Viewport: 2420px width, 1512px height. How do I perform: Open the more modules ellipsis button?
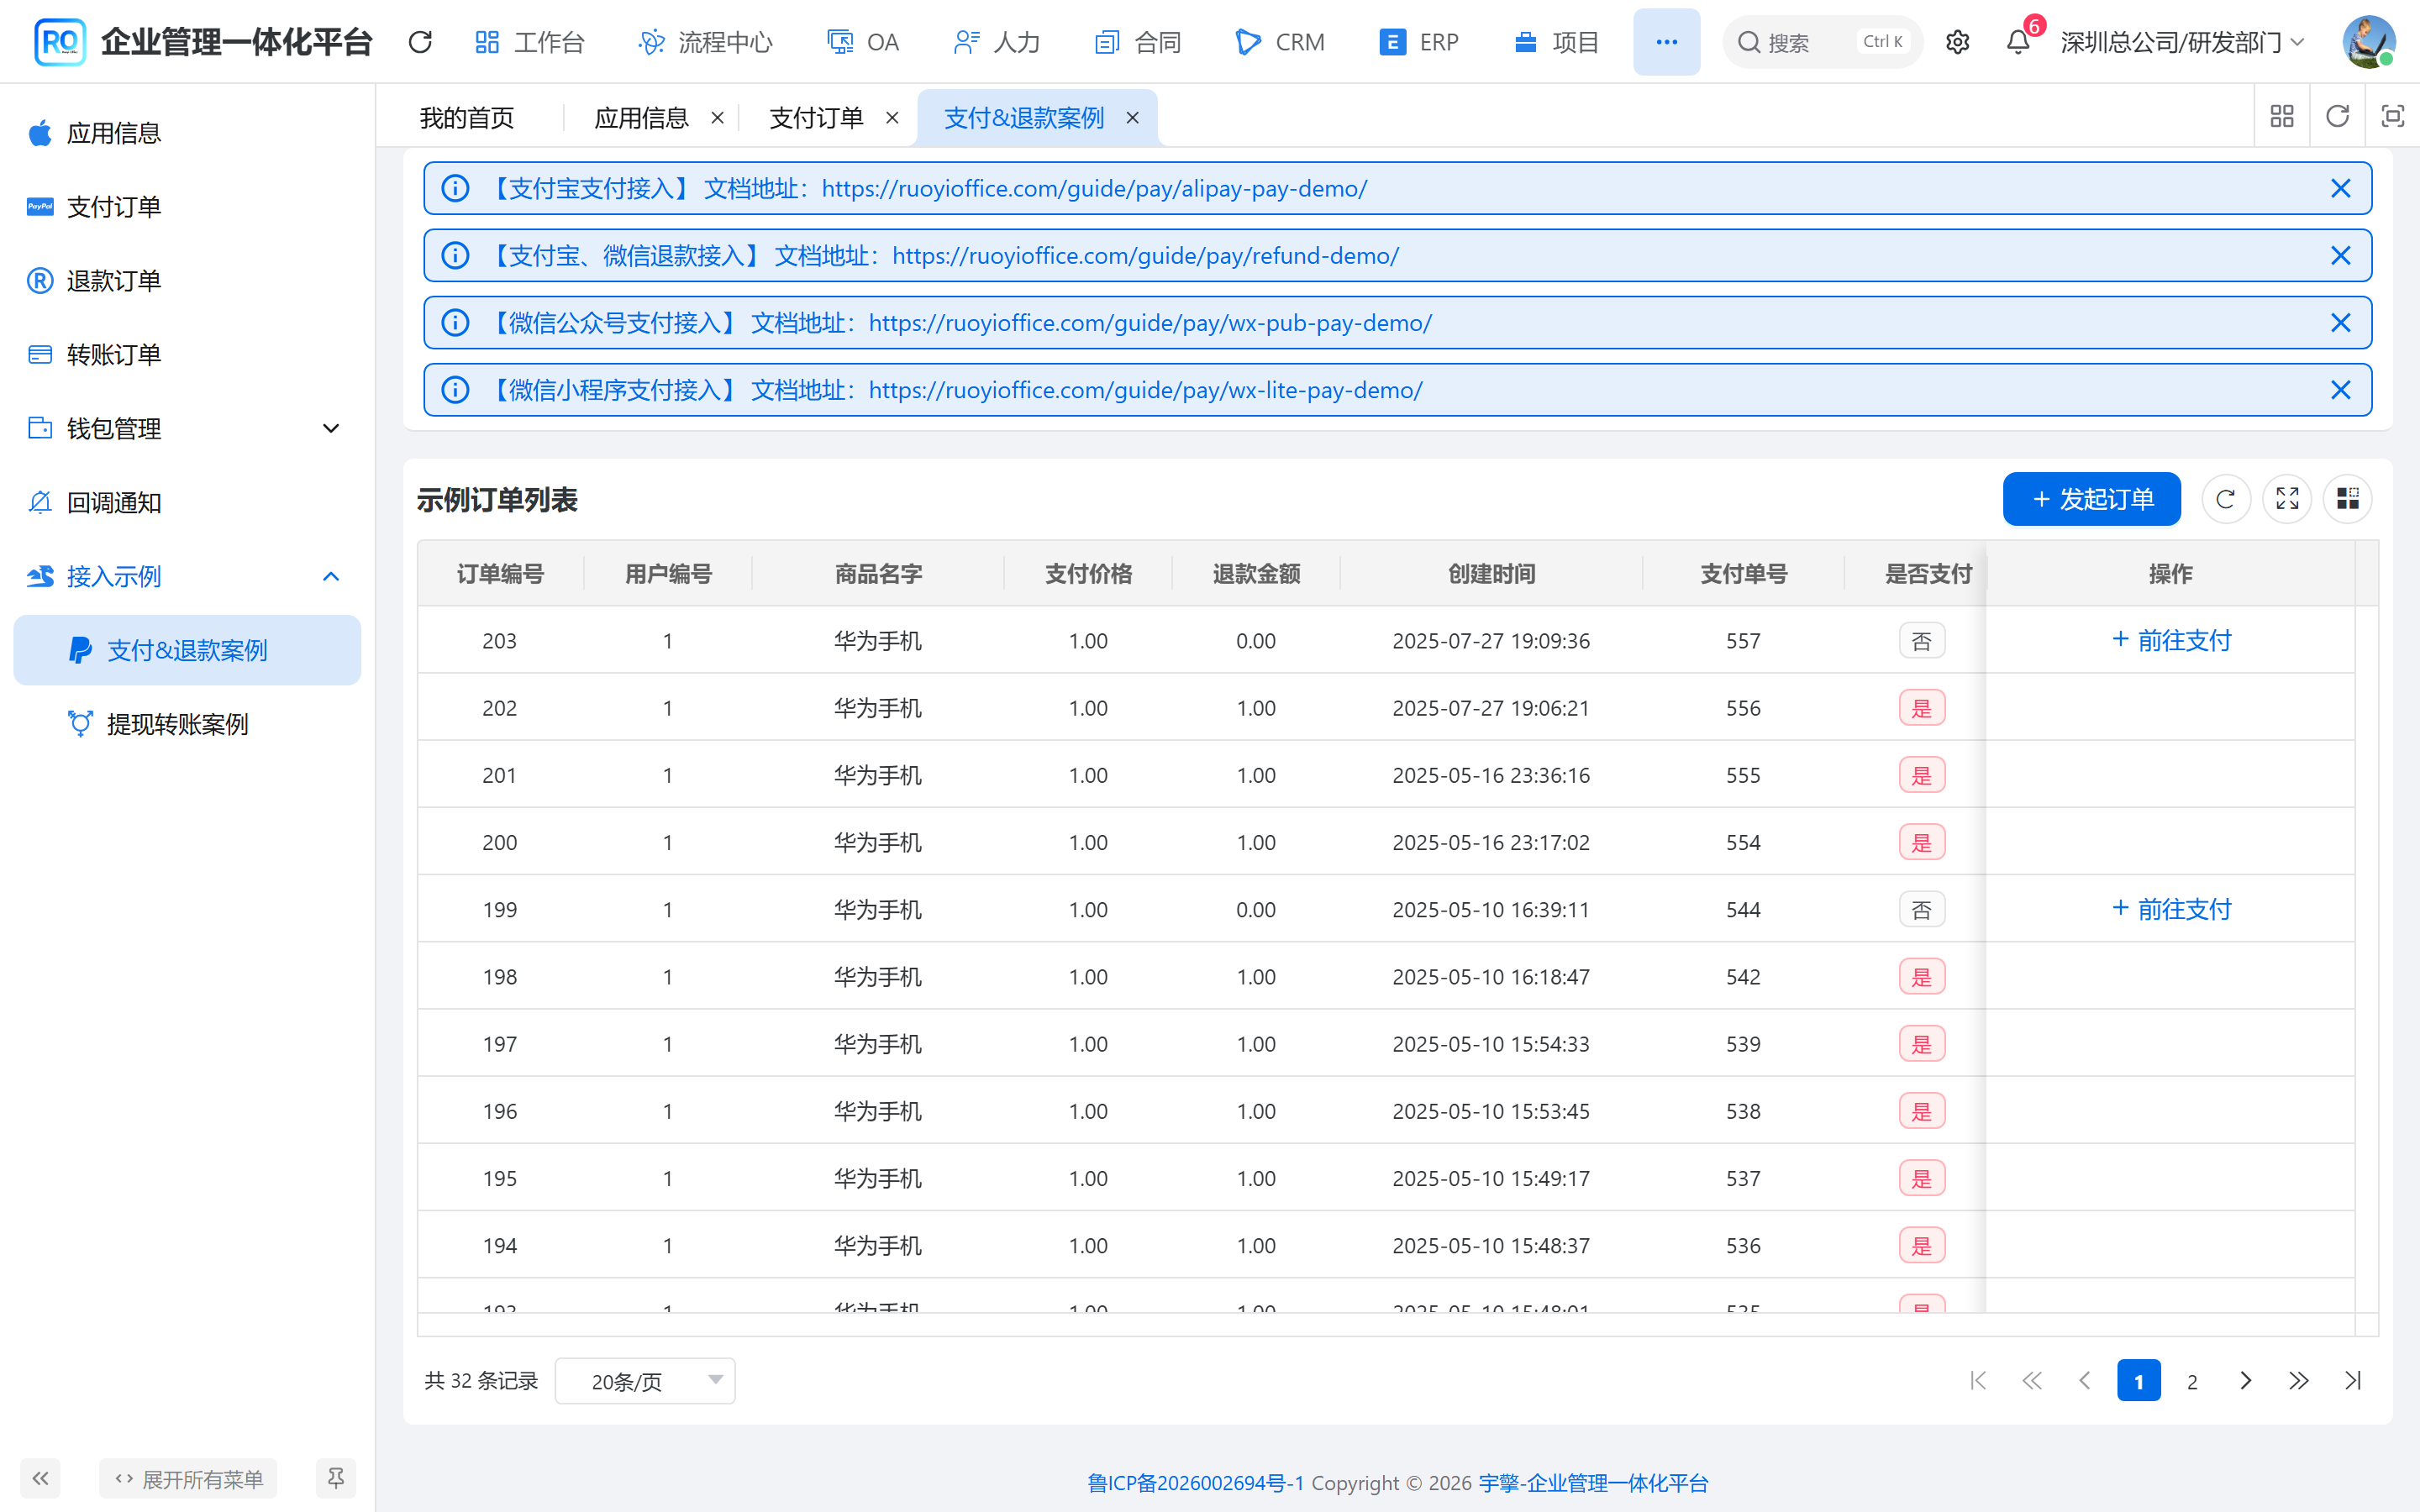click(1666, 42)
